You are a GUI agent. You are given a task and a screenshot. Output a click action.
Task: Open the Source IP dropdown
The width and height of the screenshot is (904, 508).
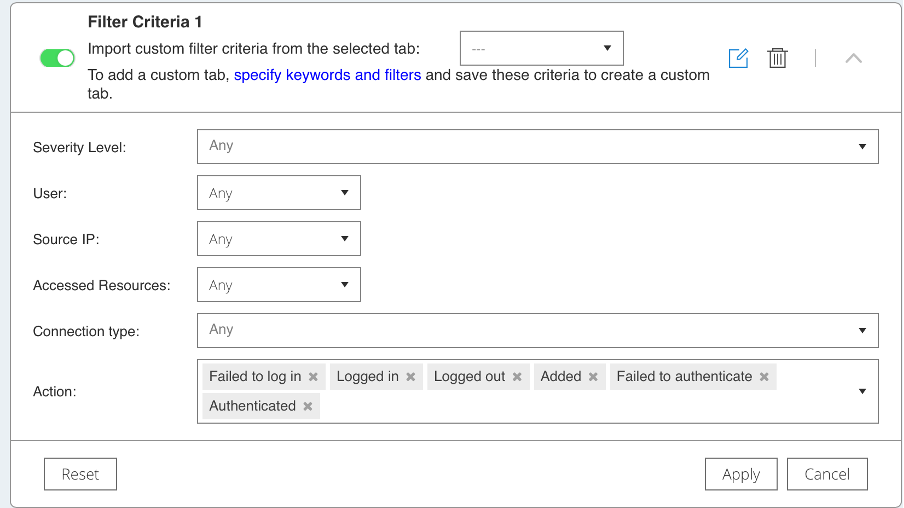click(x=278, y=239)
